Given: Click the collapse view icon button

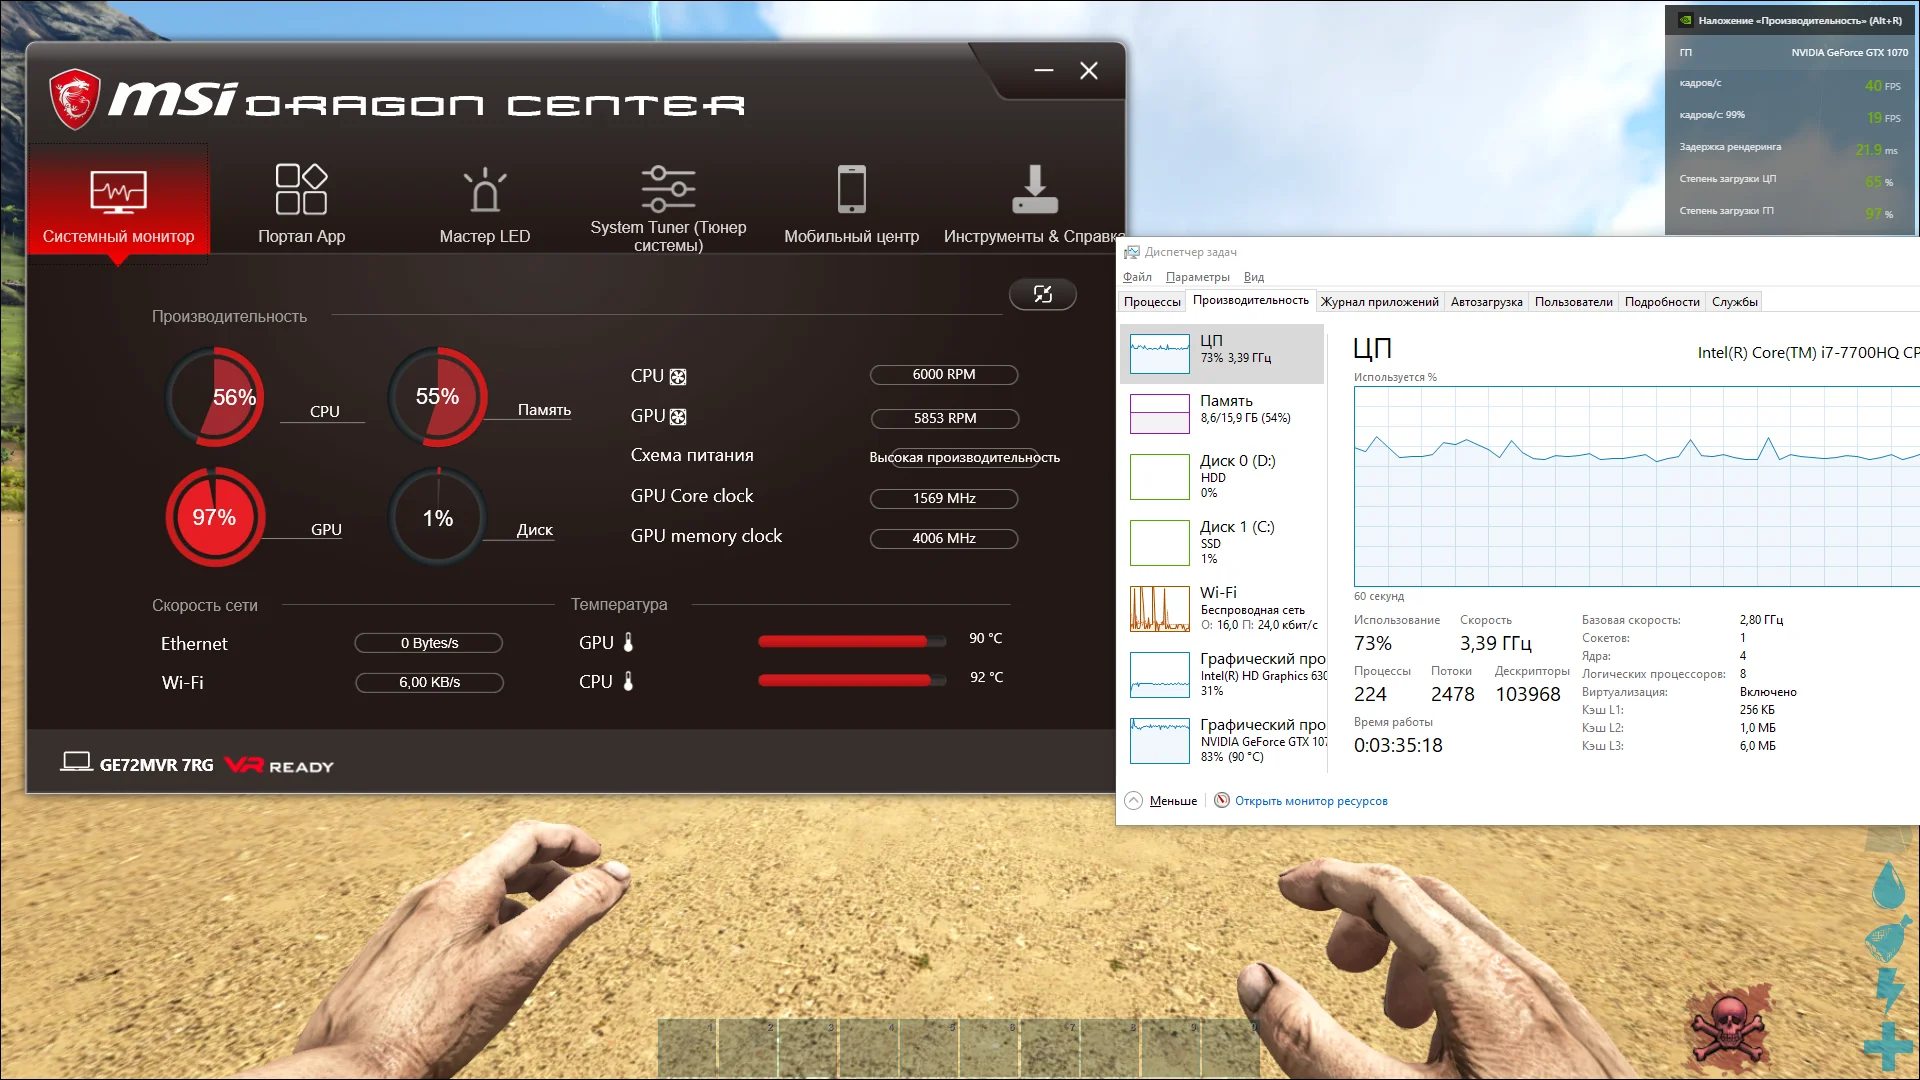Looking at the screenshot, I should [1042, 294].
